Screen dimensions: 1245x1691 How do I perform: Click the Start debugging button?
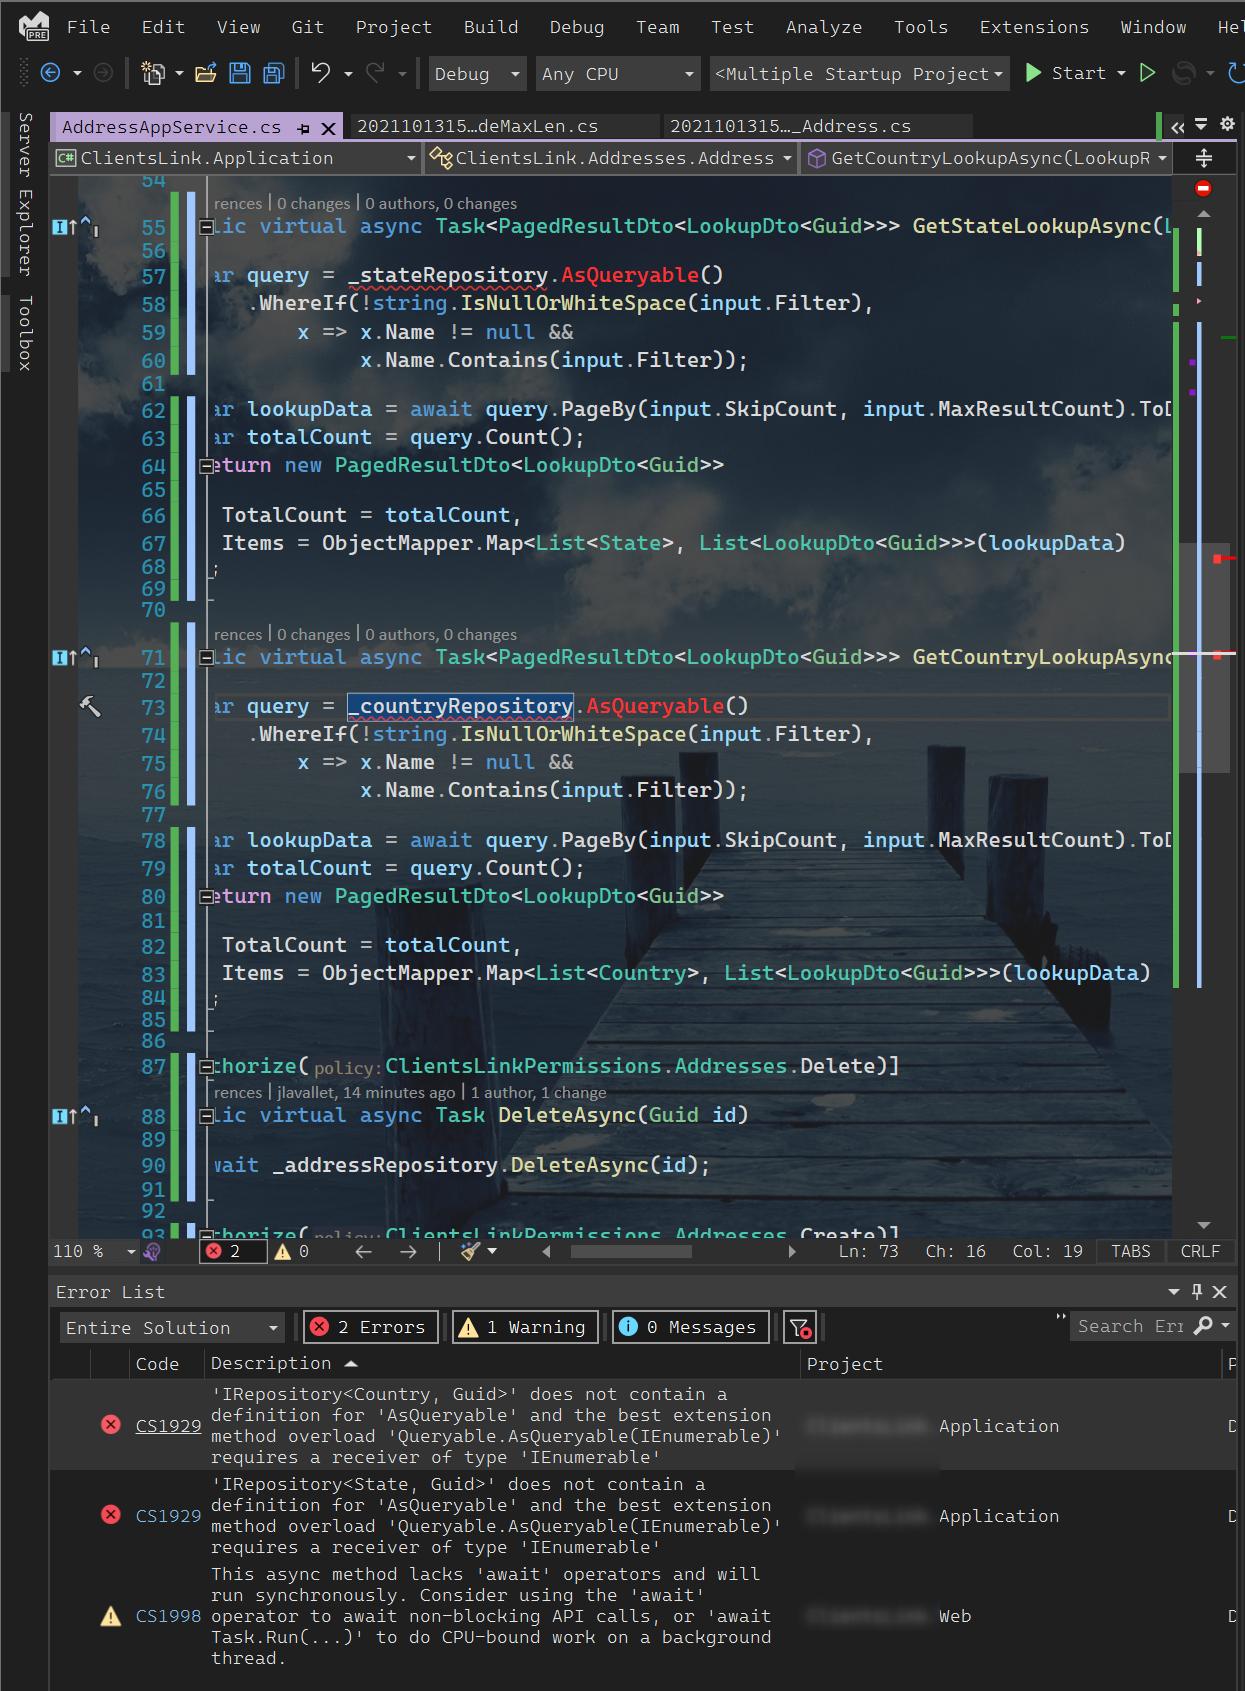click(1065, 73)
